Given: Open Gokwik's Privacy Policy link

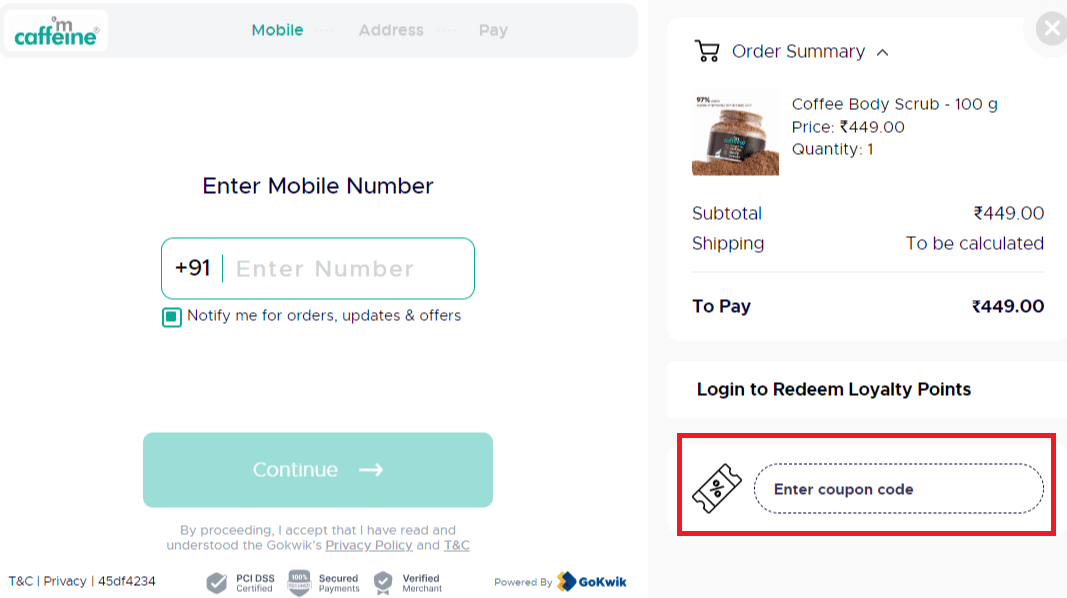Looking at the screenshot, I should (369, 545).
